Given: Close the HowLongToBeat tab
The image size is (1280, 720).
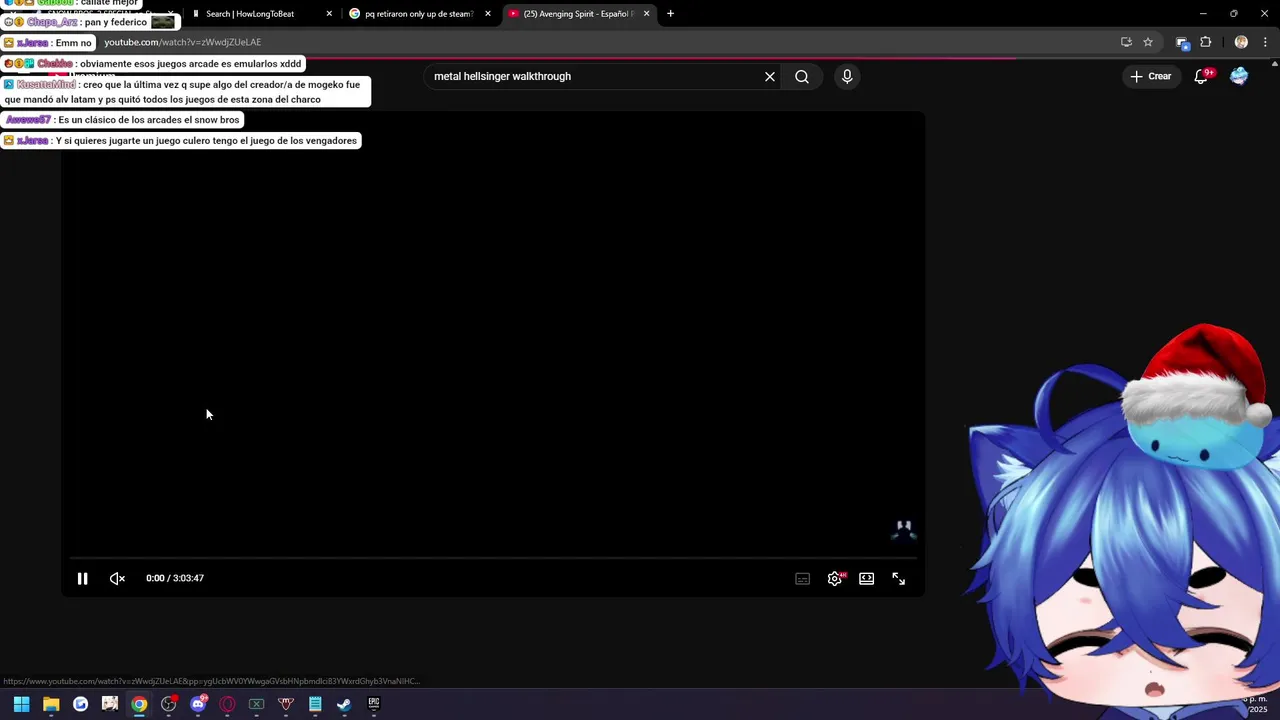Looking at the screenshot, I should coord(329,14).
